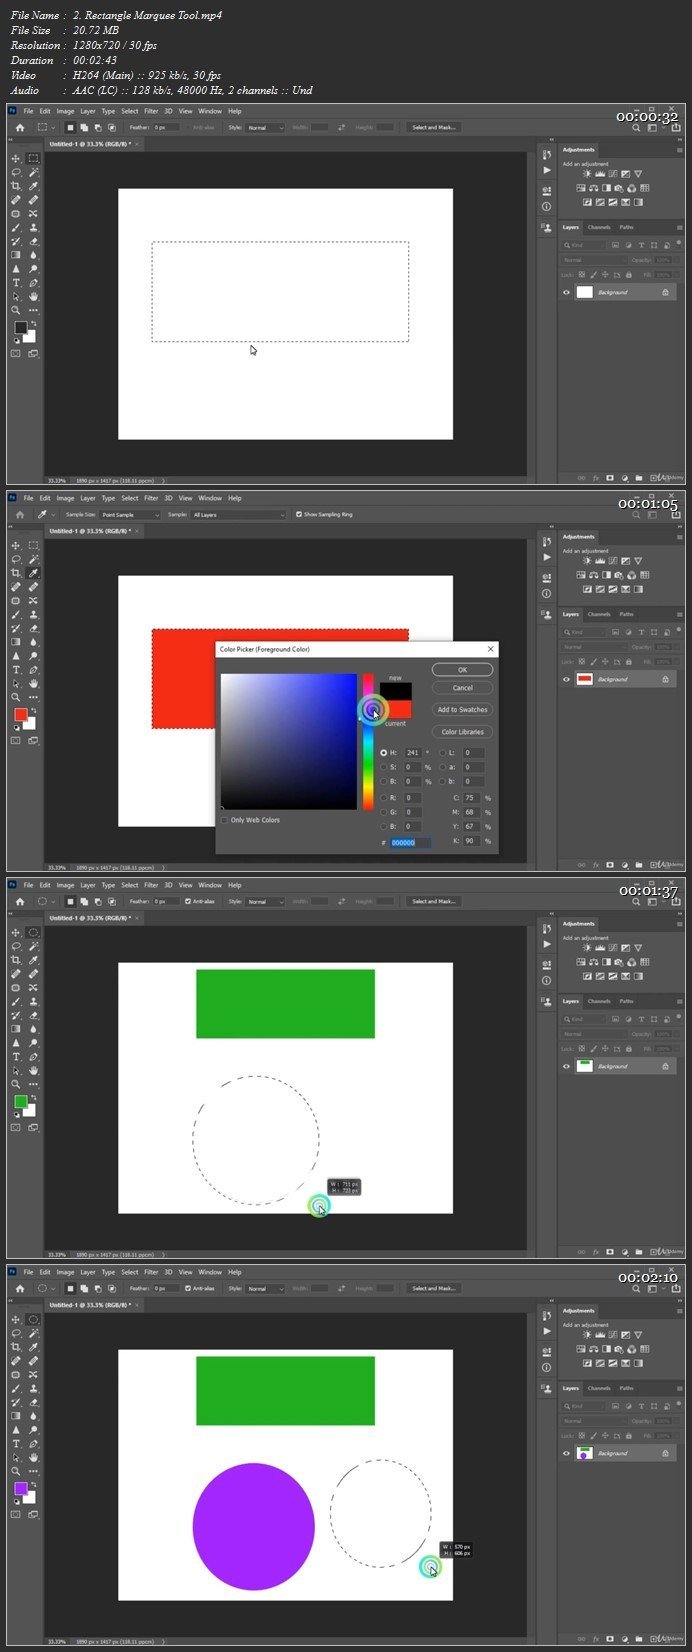692x1652 pixels.
Task: Swap foreground and background colors in 00:00:32 frame
Action: [x=33, y=323]
